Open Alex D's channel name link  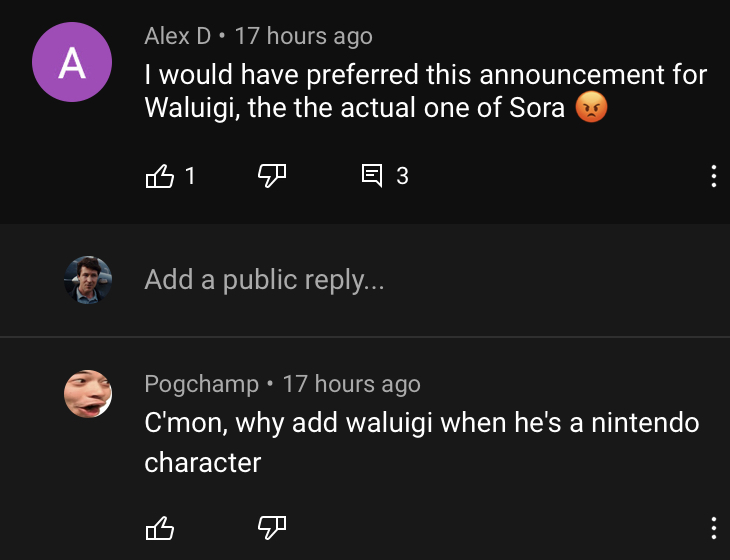177,36
